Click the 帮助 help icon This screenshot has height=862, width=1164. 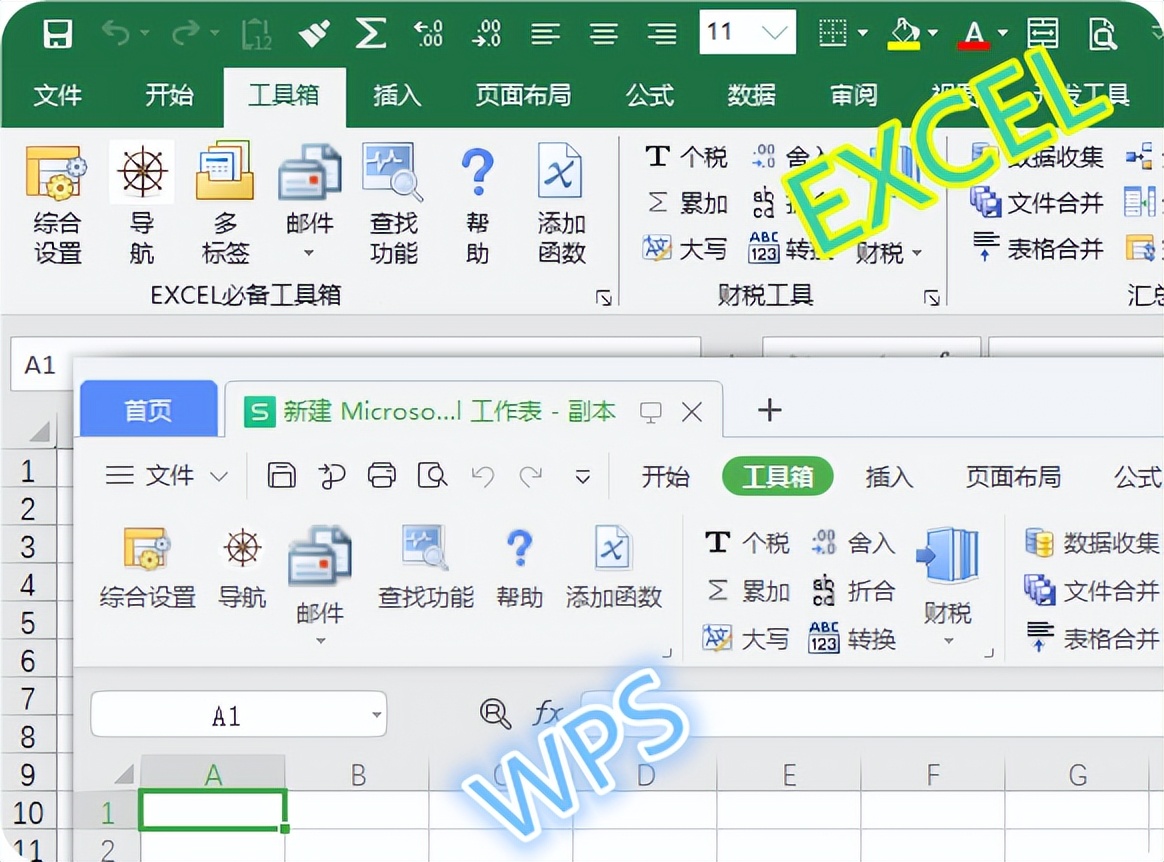[x=478, y=200]
